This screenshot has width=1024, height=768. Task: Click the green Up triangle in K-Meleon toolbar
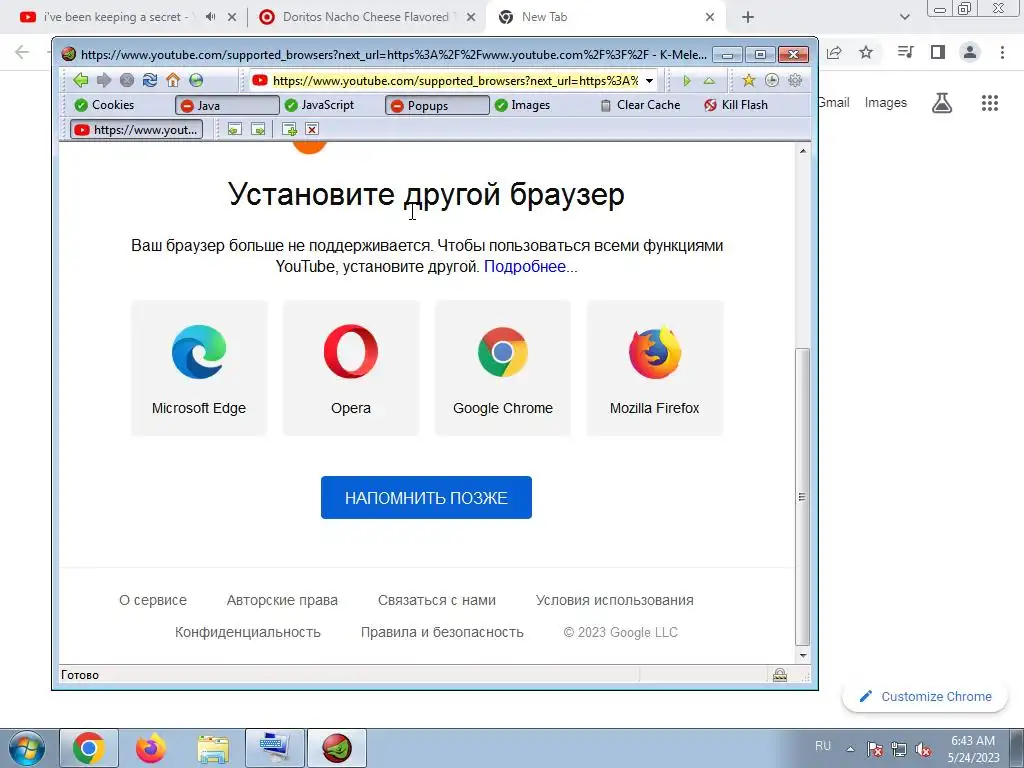[709, 81]
